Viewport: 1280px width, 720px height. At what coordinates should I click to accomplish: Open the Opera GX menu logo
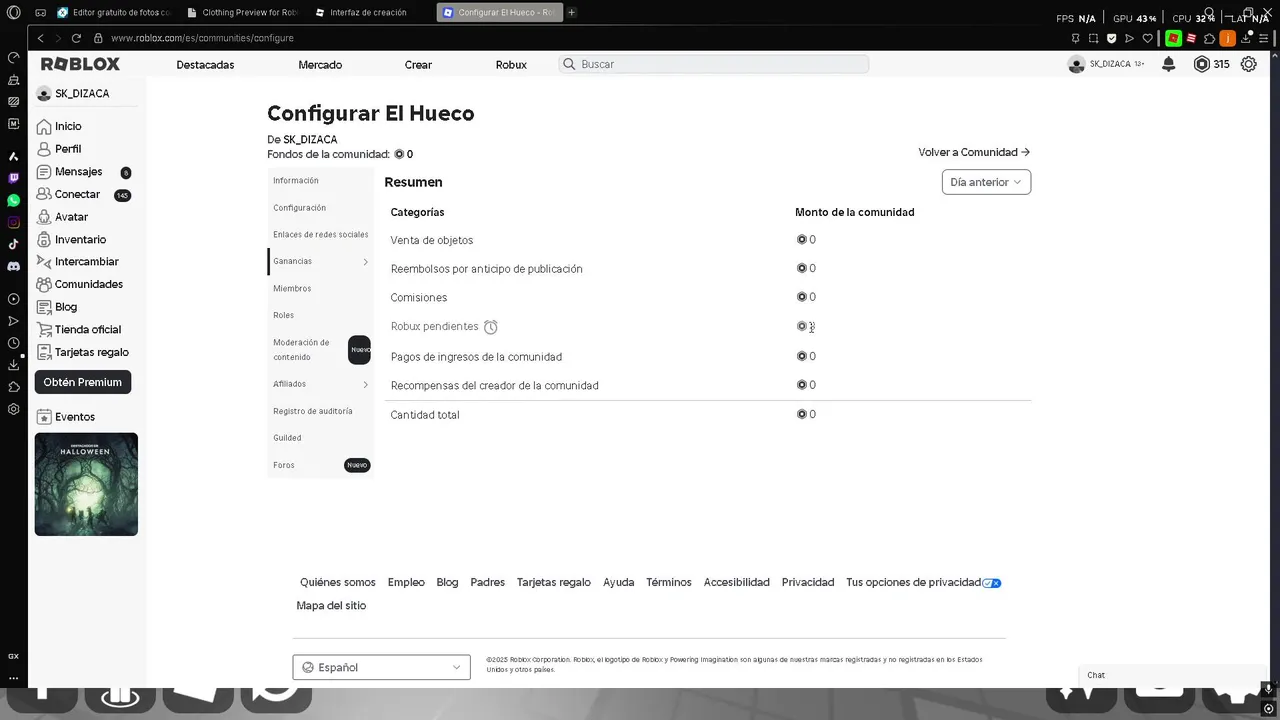tap(13, 12)
